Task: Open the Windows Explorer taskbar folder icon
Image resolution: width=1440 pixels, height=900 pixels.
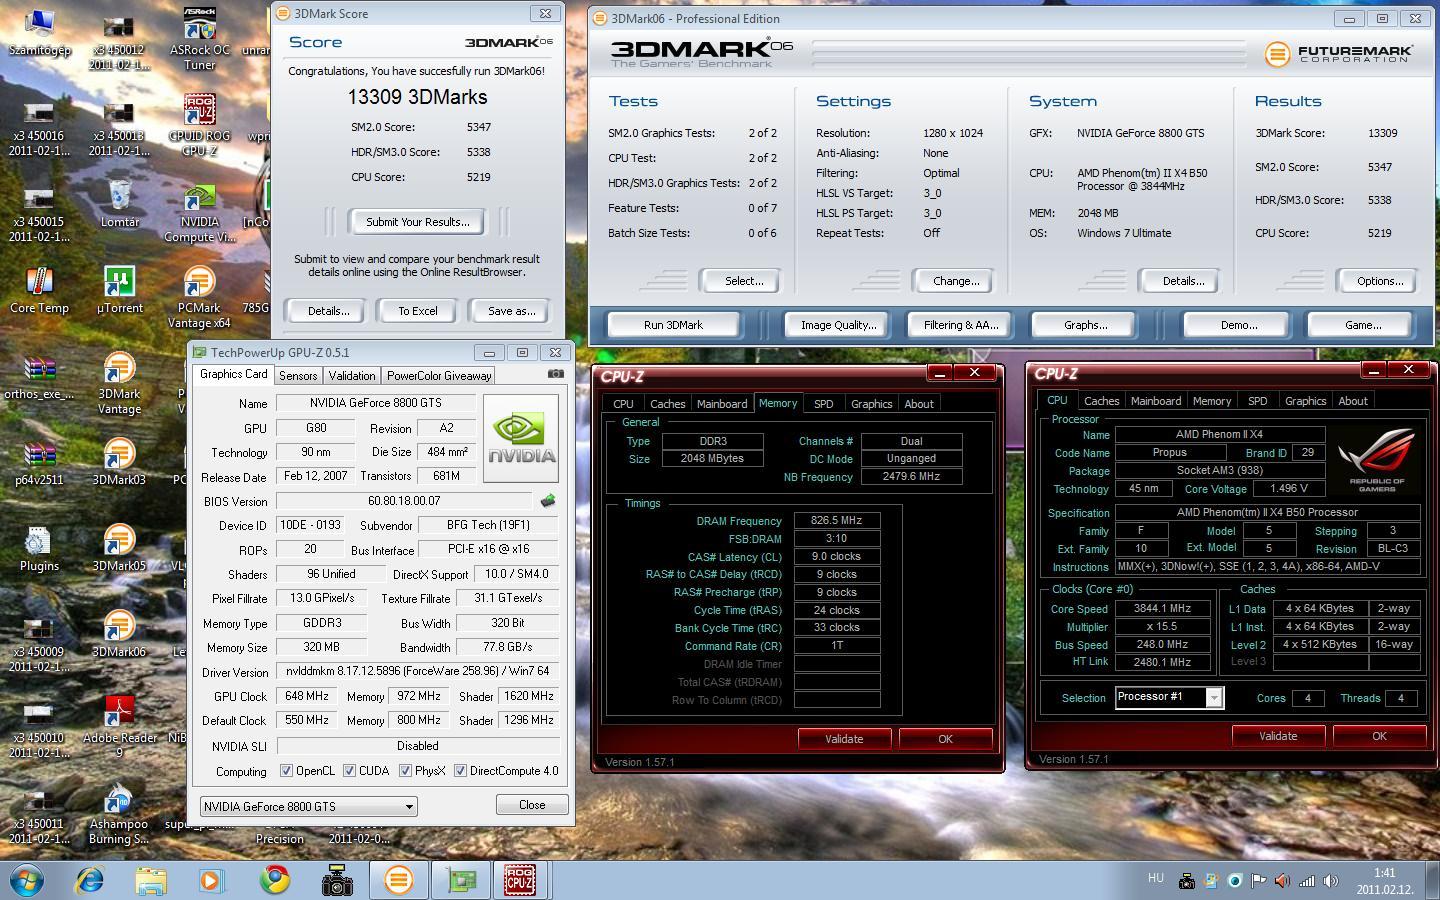Action: click(151, 880)
